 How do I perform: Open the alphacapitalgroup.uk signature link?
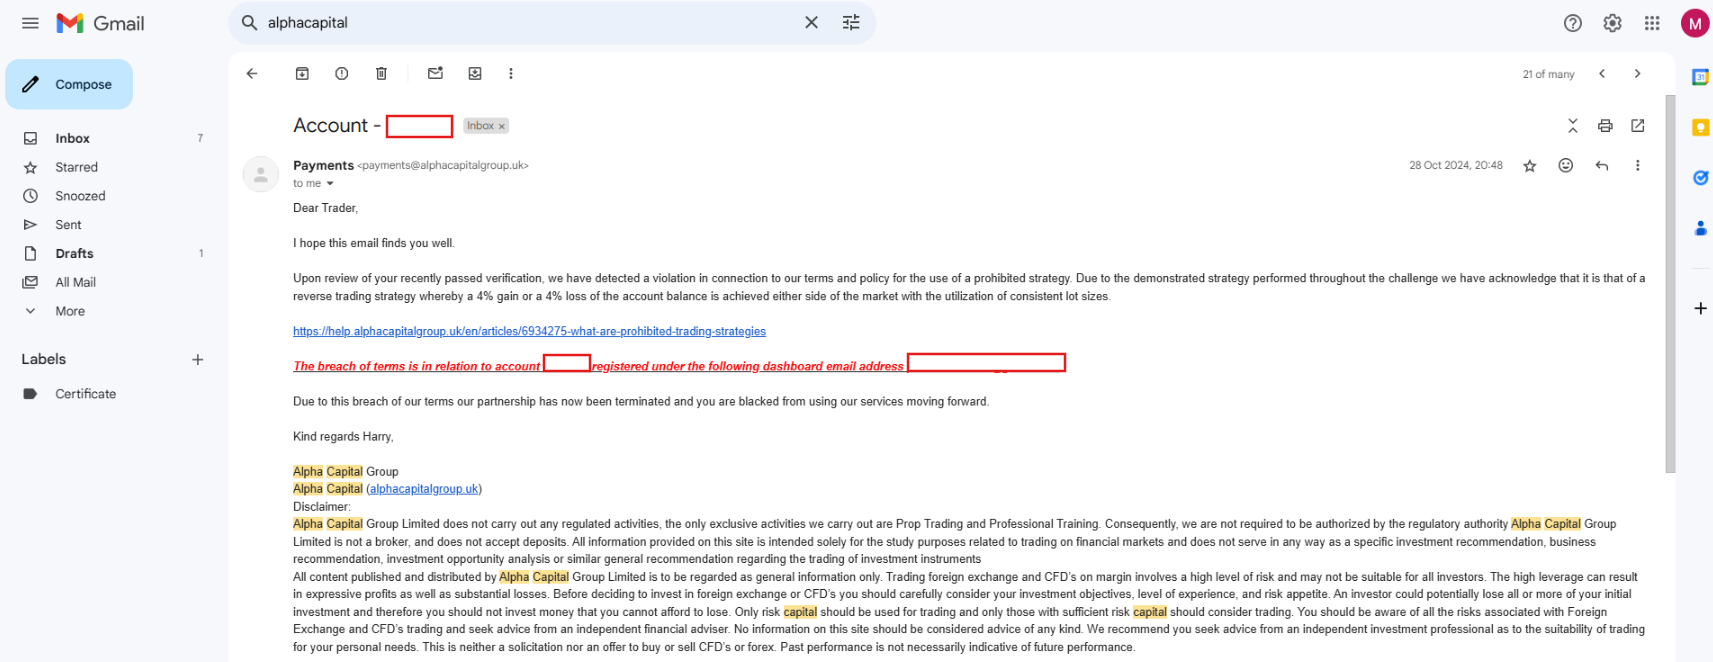pyautogui.click(x=424, y=489)
